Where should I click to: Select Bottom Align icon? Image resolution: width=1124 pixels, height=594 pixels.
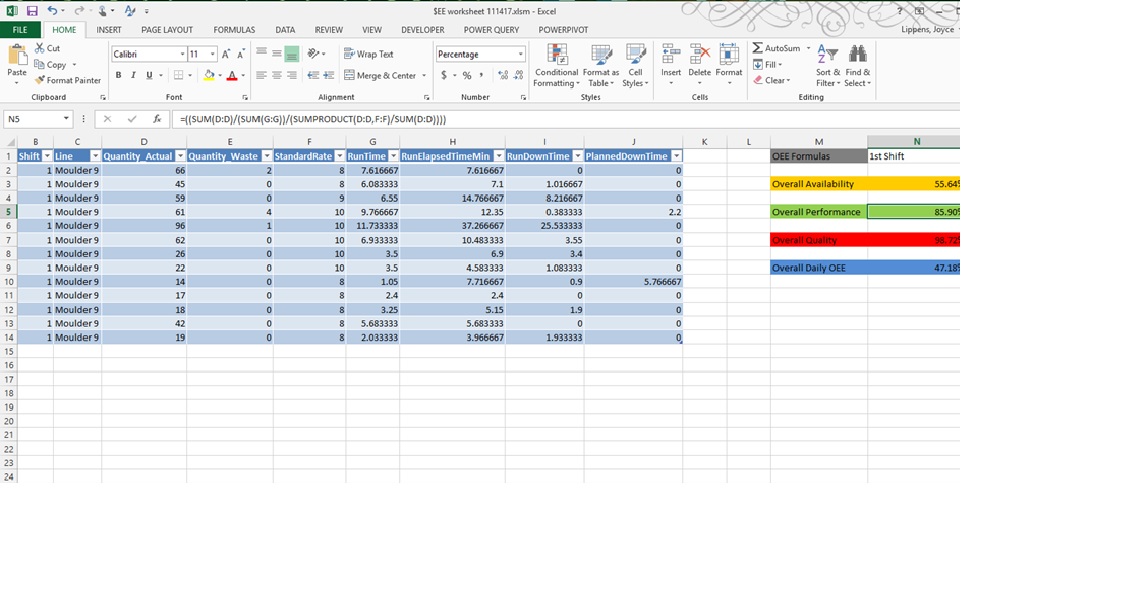(292, 54)
